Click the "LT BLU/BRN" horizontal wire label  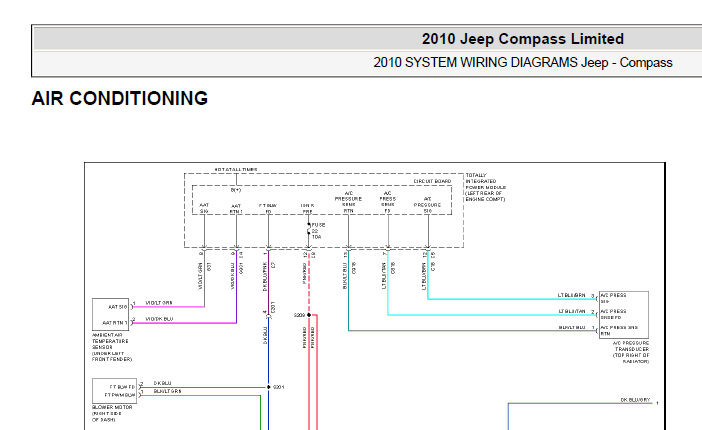(571, 296)
